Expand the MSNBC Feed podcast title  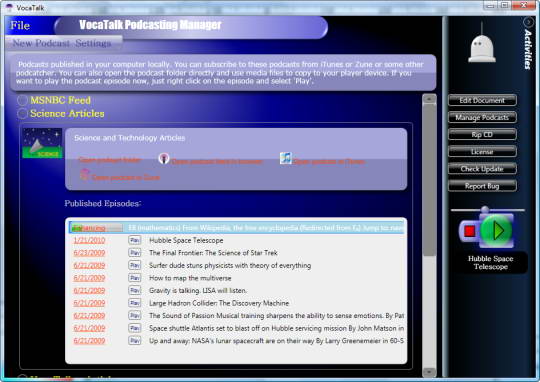pos(61,100)
